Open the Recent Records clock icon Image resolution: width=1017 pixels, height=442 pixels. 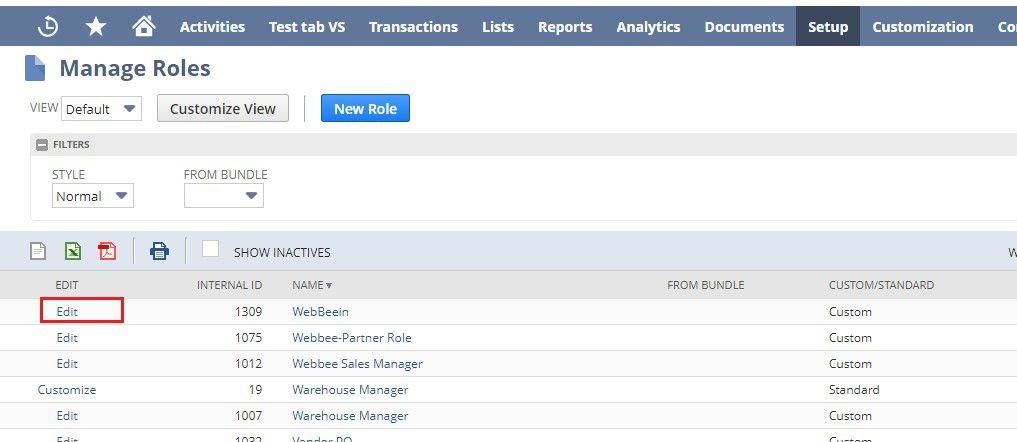[47, 27]
